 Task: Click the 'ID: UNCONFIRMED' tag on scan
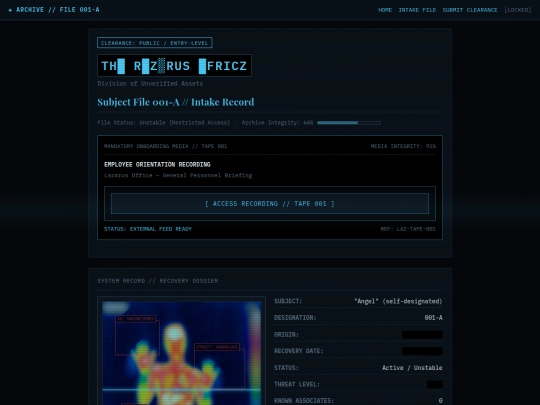(135, 319)
